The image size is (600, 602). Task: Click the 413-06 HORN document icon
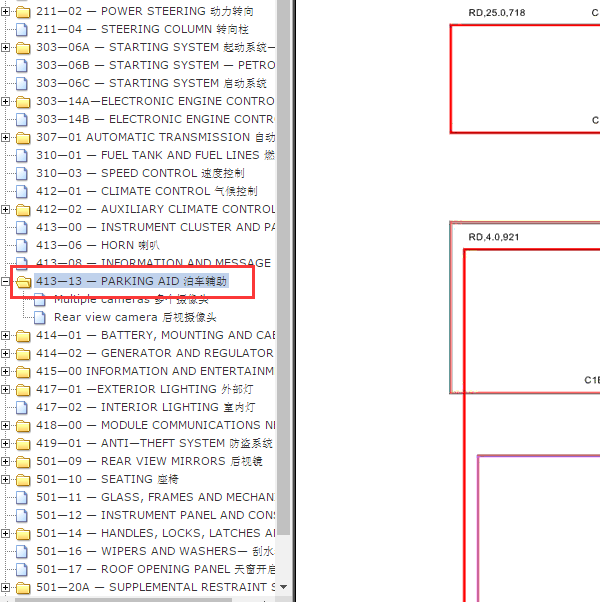(22, 245)
